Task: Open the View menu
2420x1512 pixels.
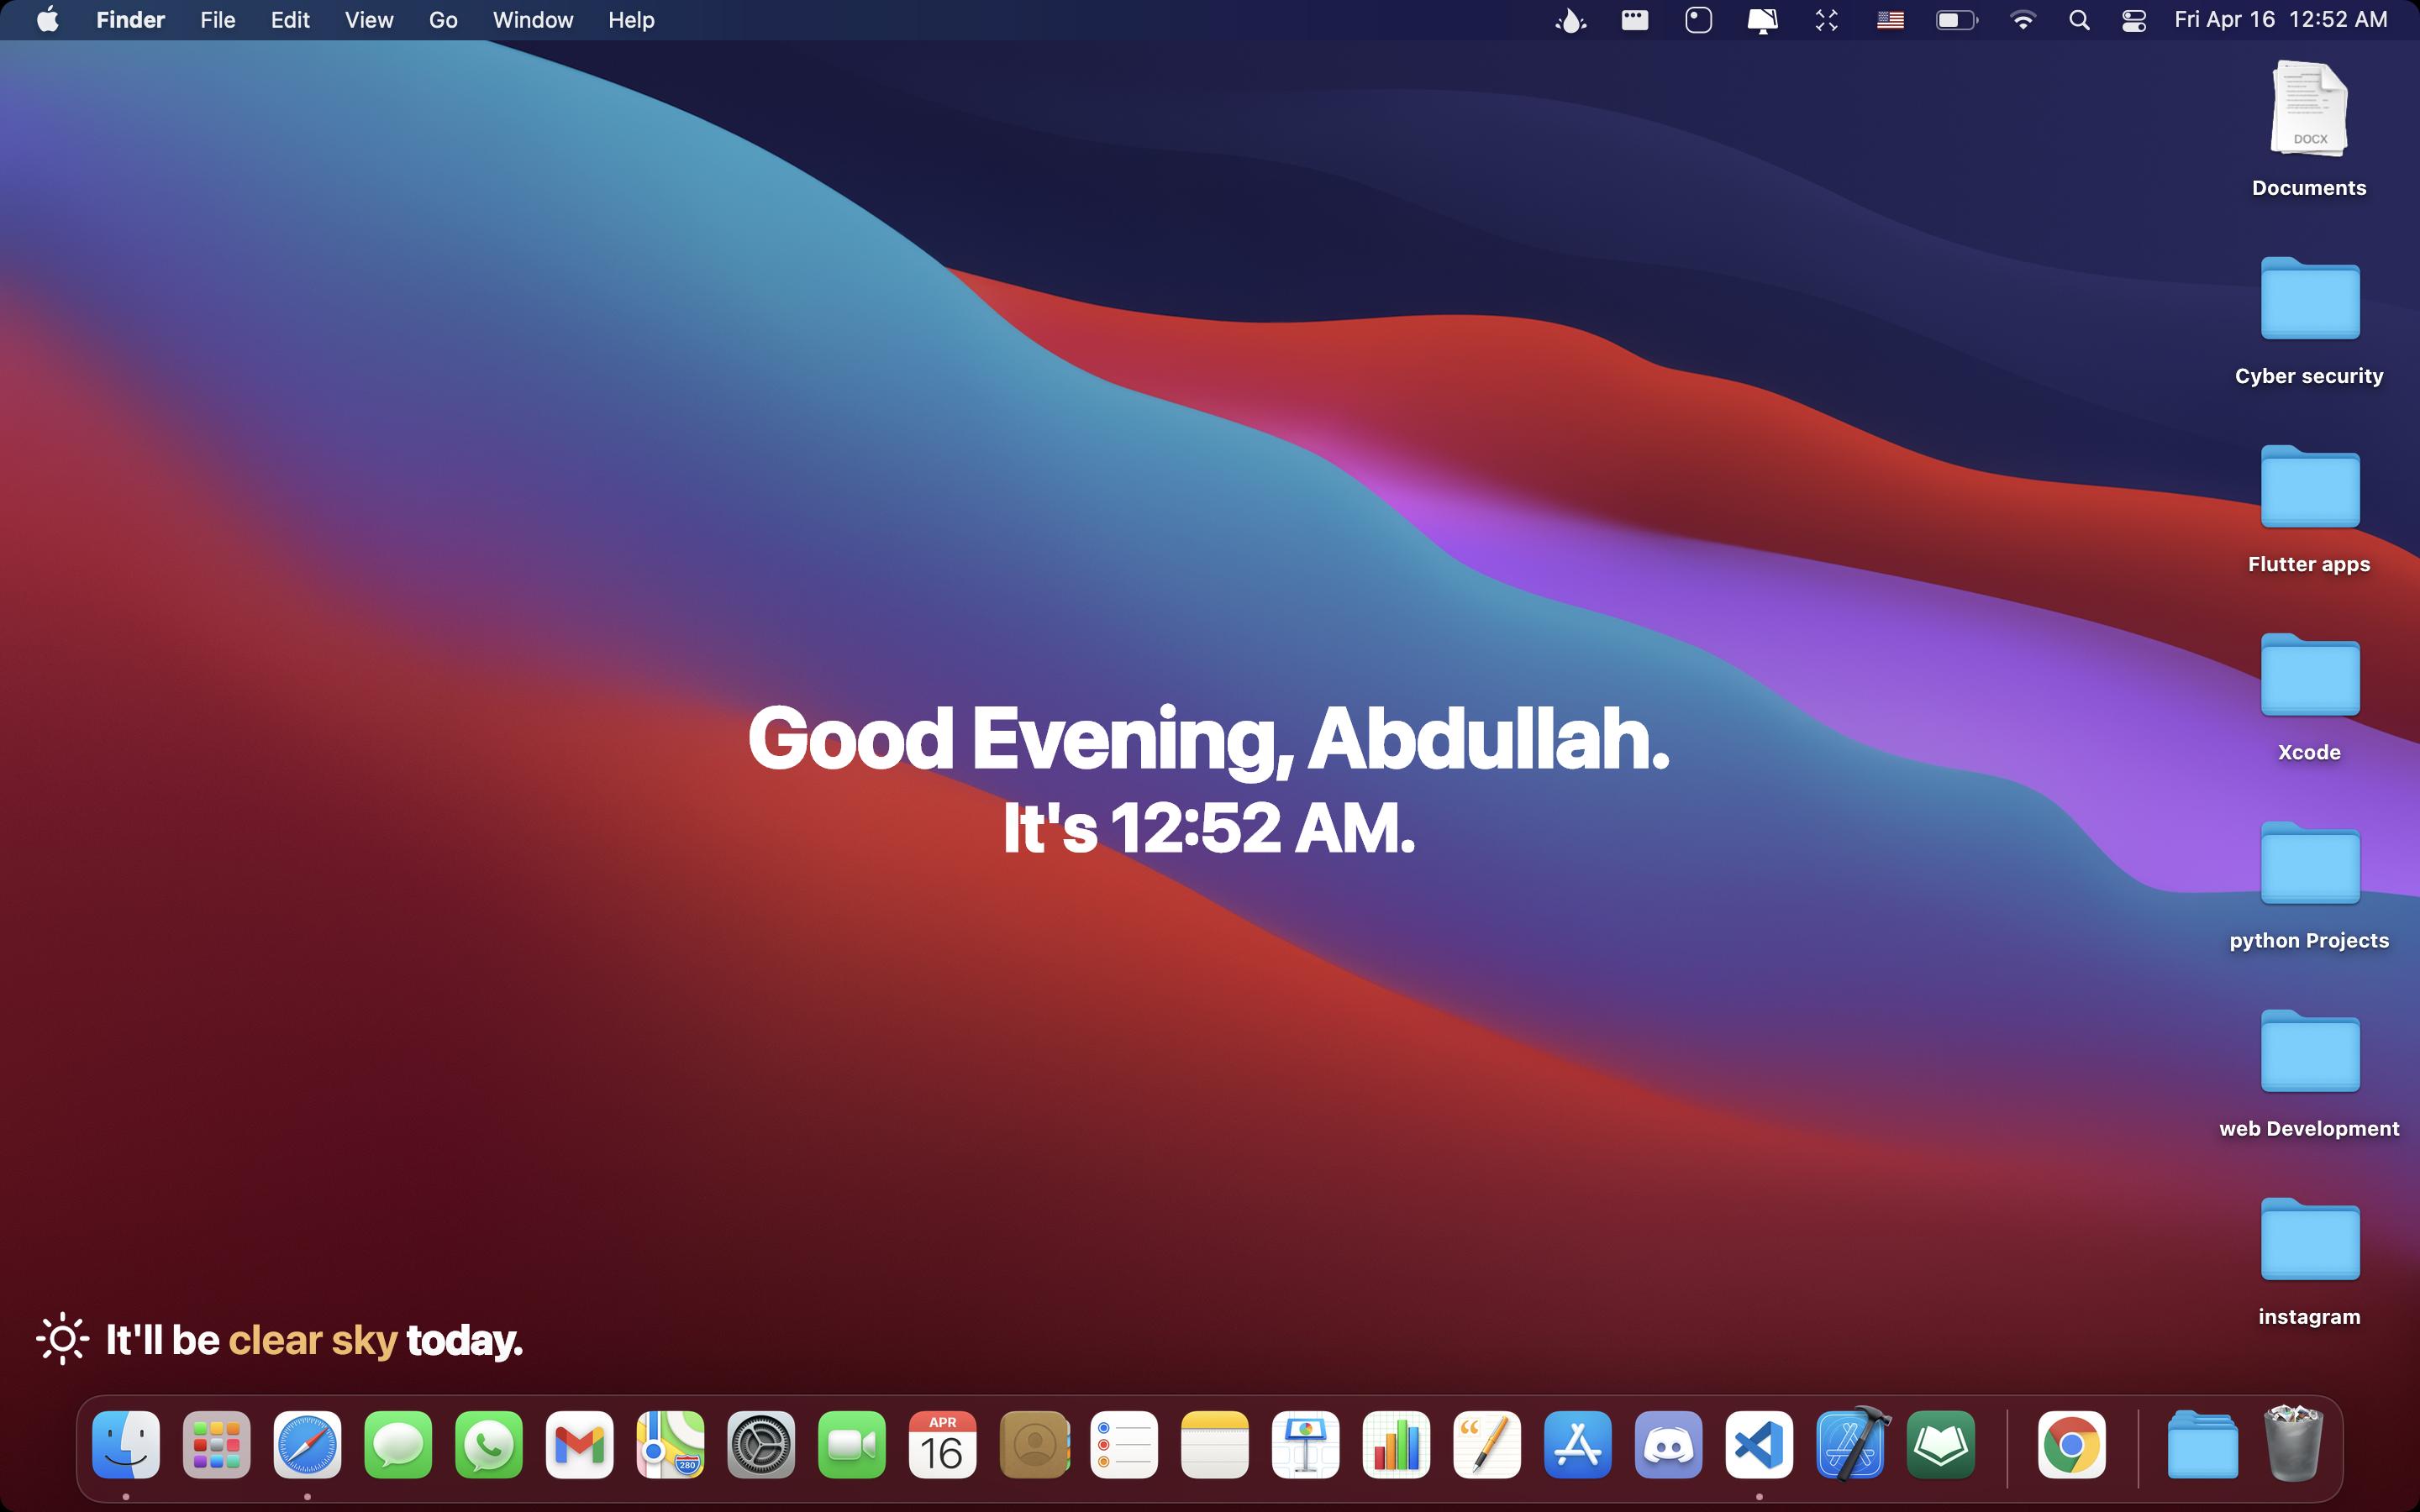Action: (x=368, y=20)
